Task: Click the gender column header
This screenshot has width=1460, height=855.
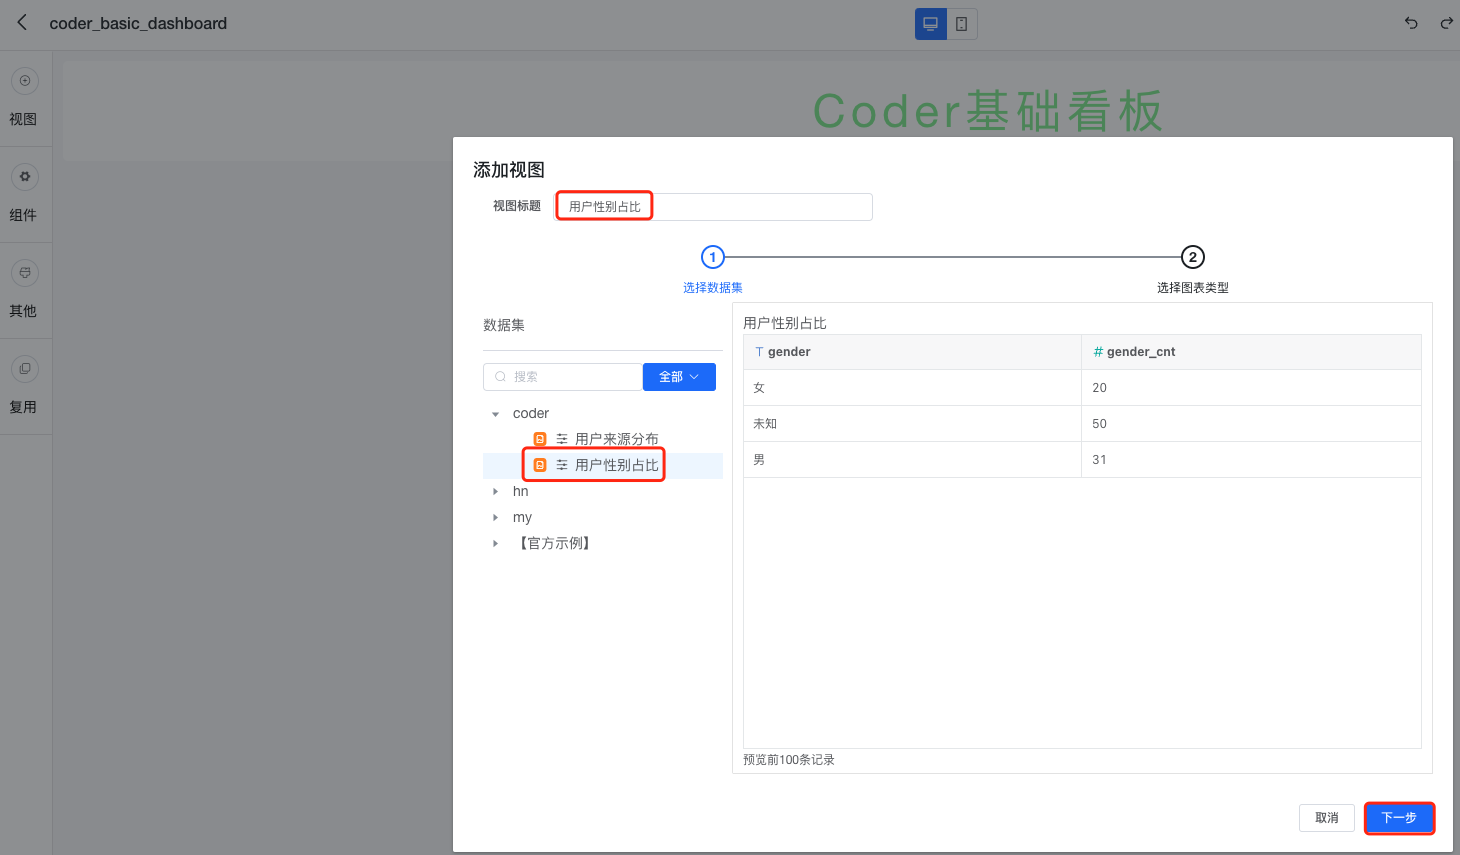Action: point(912,352)
